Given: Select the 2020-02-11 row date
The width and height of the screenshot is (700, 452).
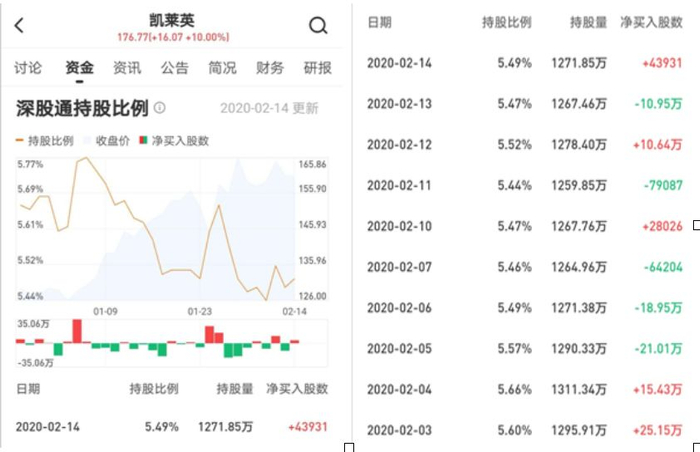Looking at the screenshot, I should pyautogui.click(x=400, y=185).
